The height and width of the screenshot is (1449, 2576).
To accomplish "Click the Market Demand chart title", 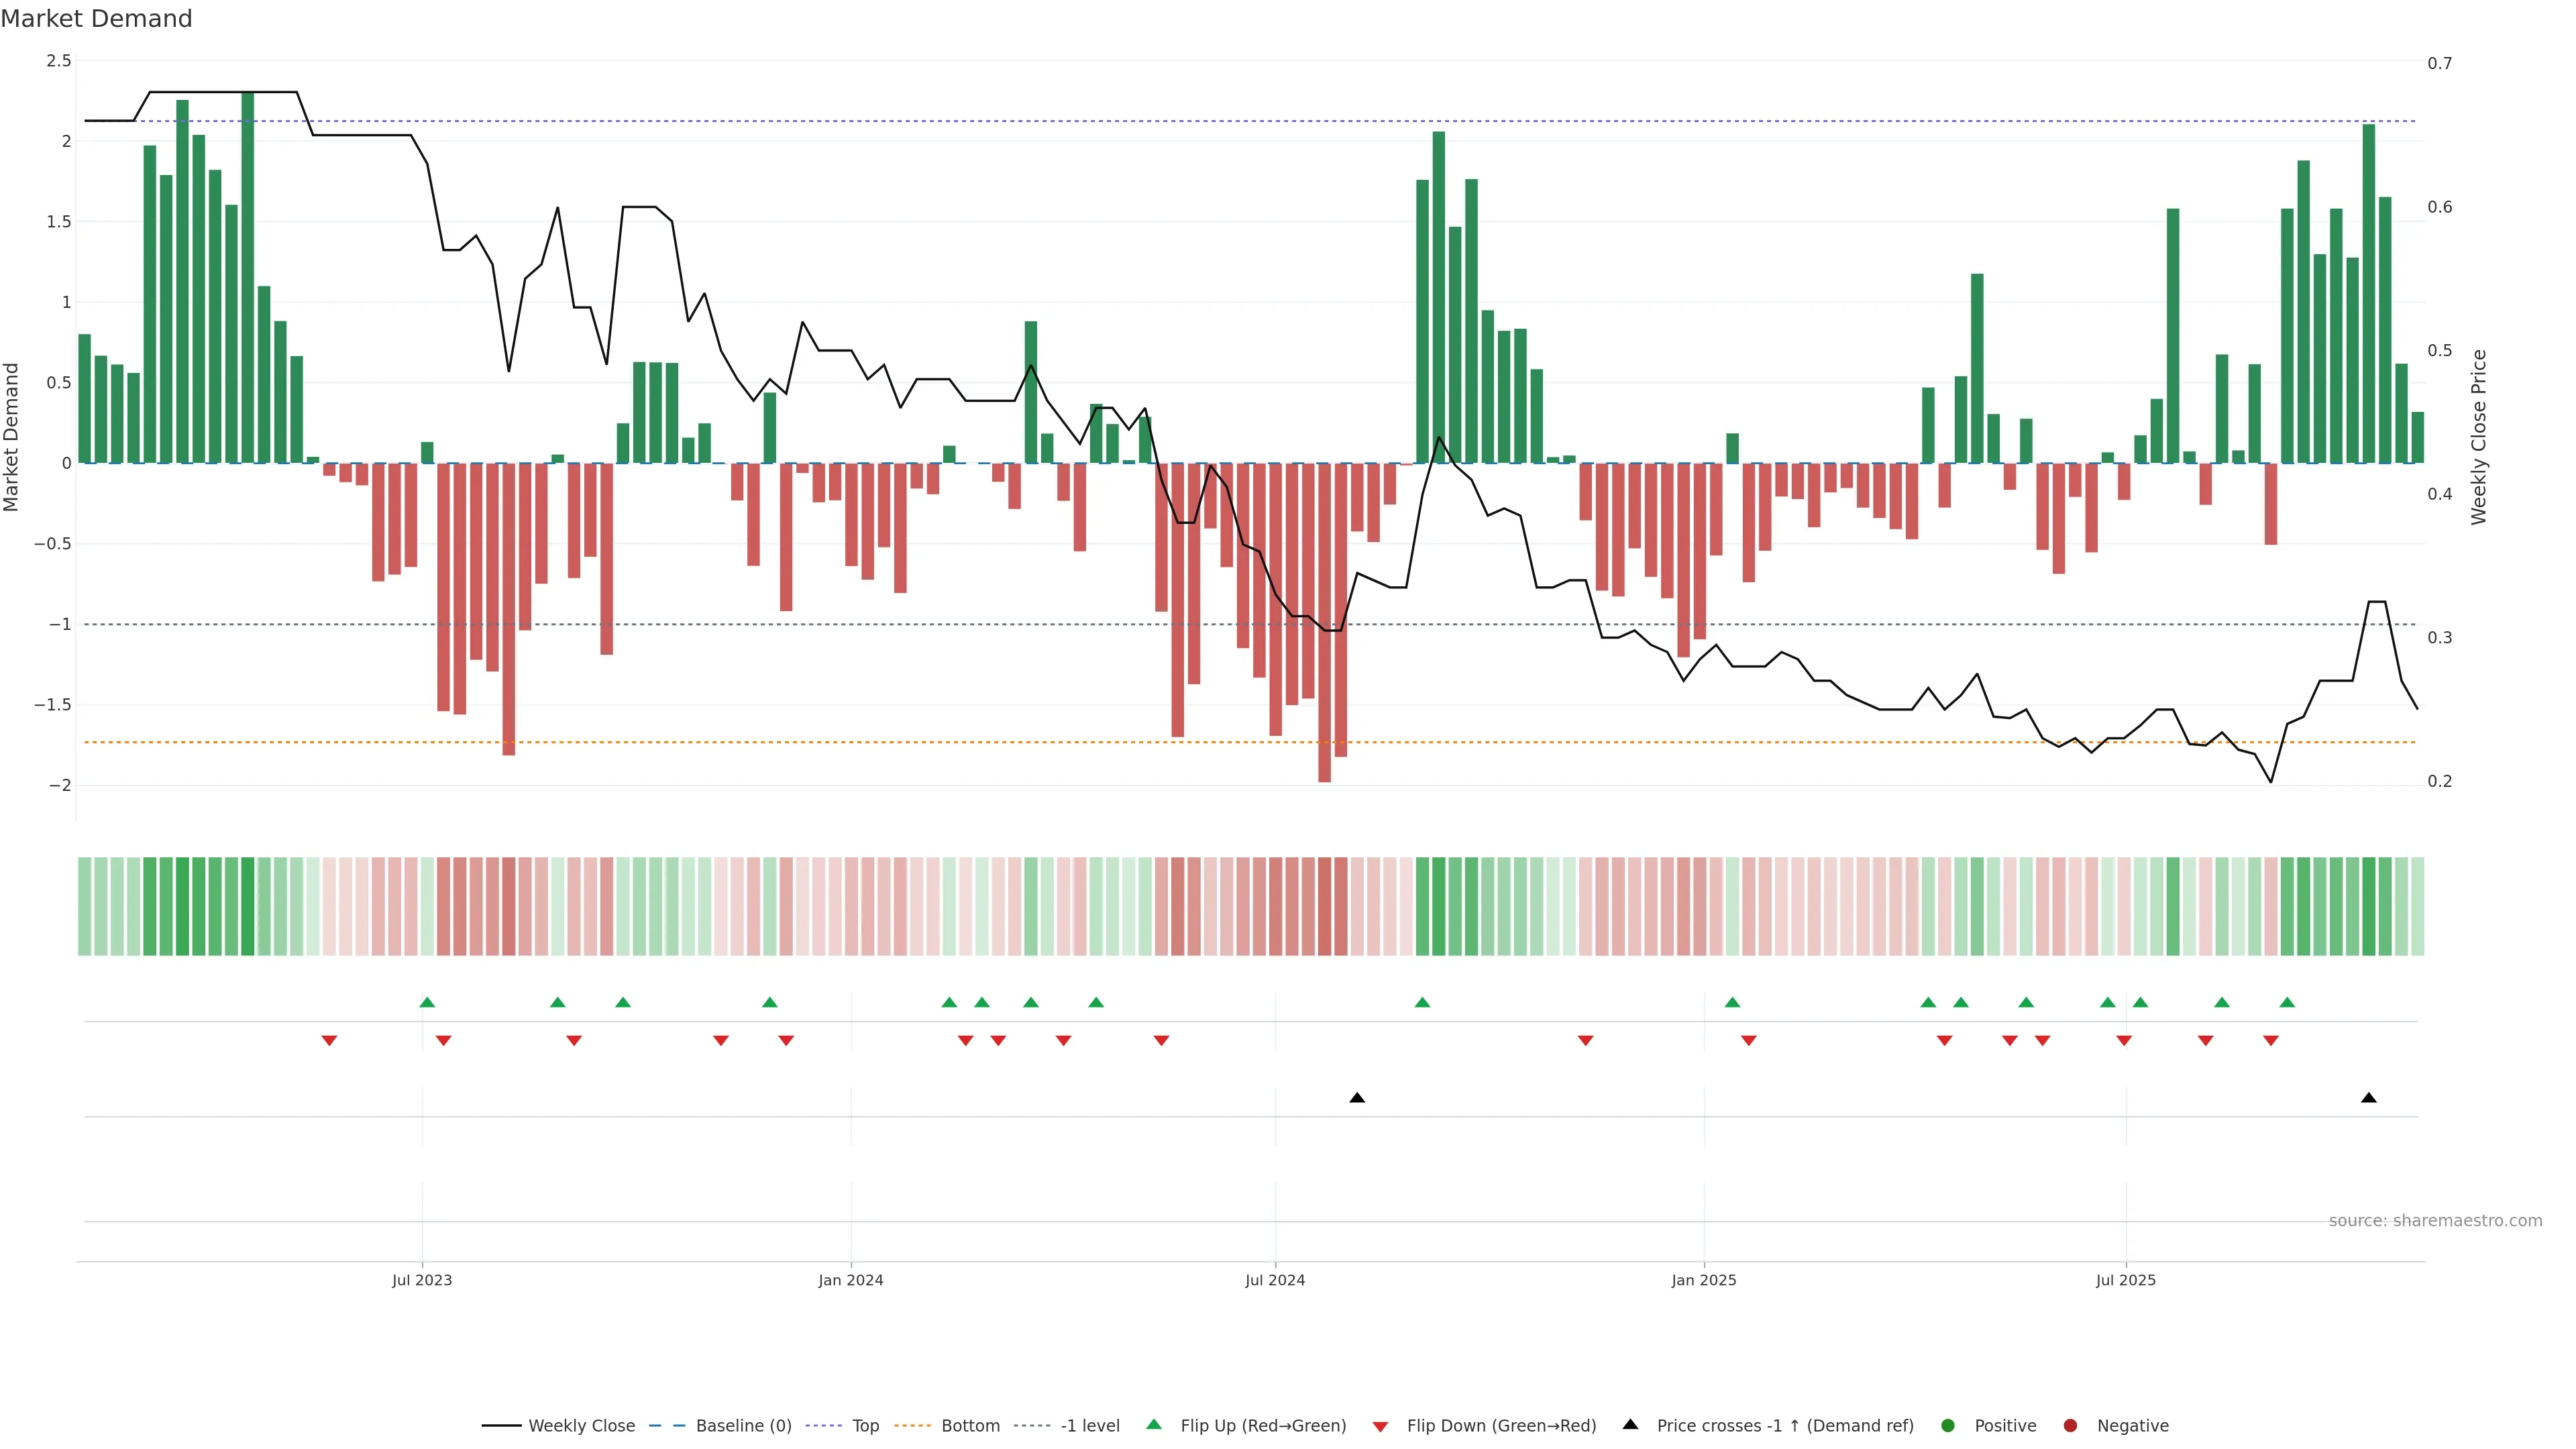I will click(96, 19).
